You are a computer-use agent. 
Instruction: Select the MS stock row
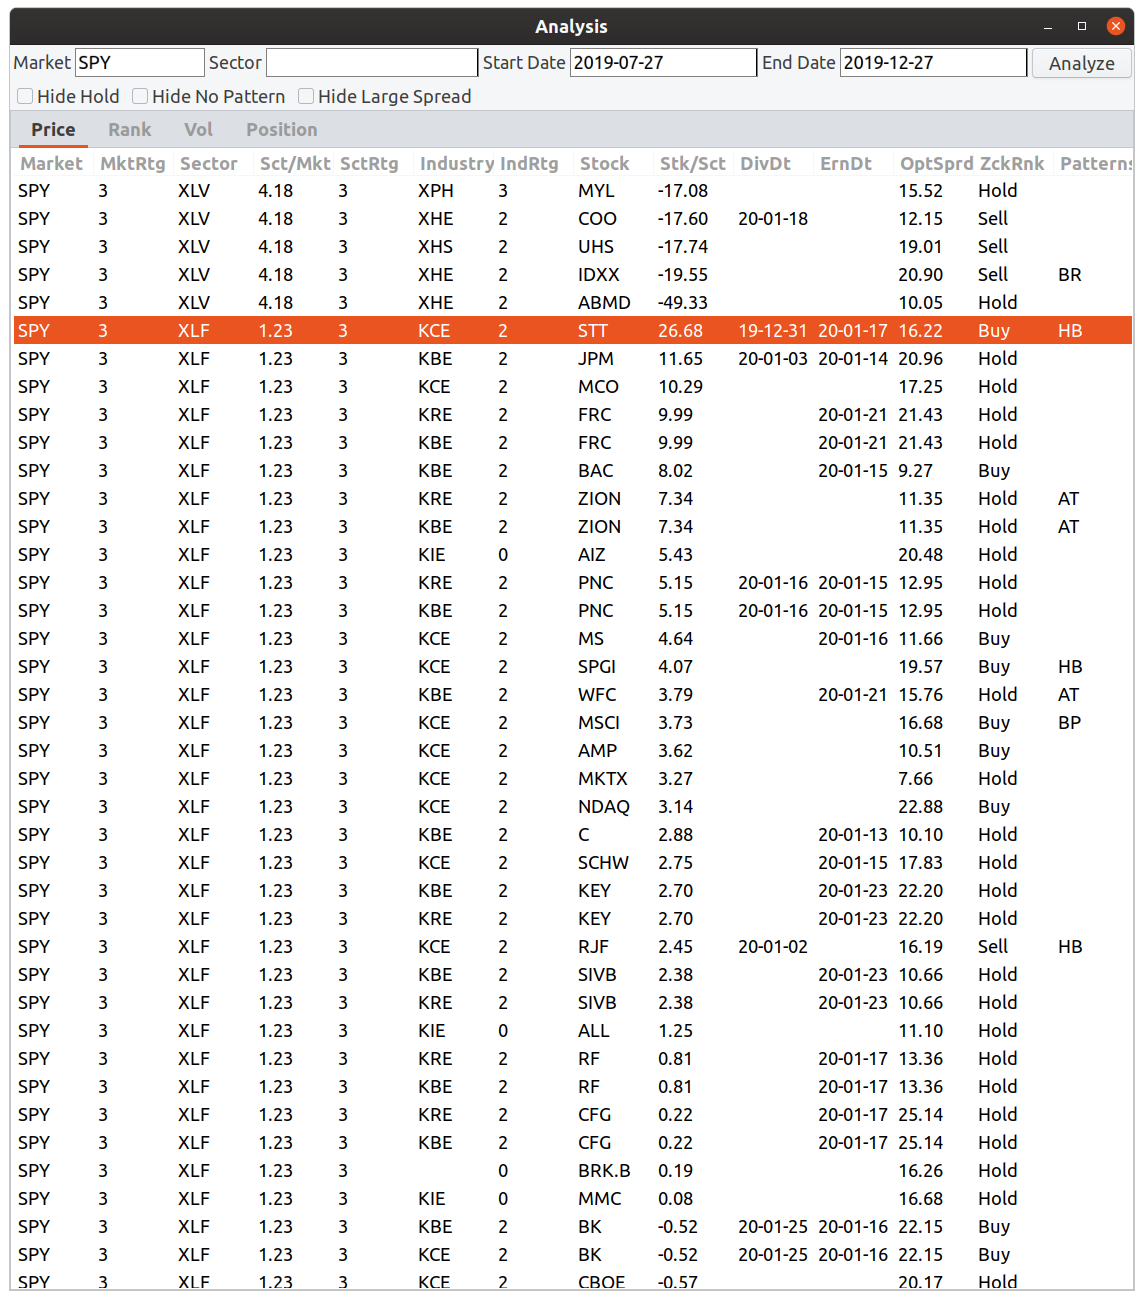573,638
